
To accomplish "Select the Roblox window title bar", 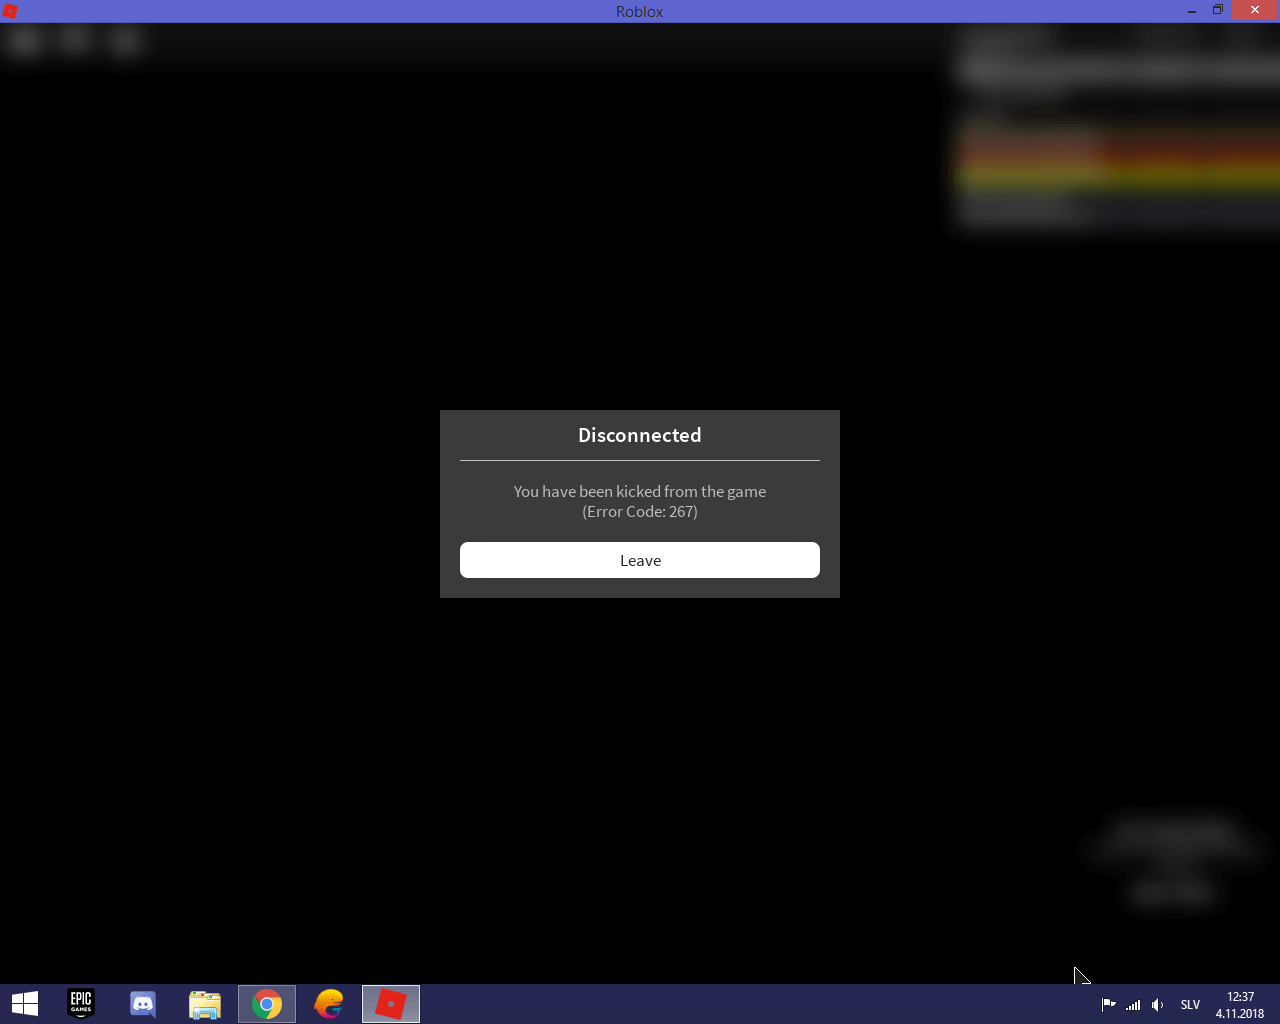I will [x=639, y=11].
